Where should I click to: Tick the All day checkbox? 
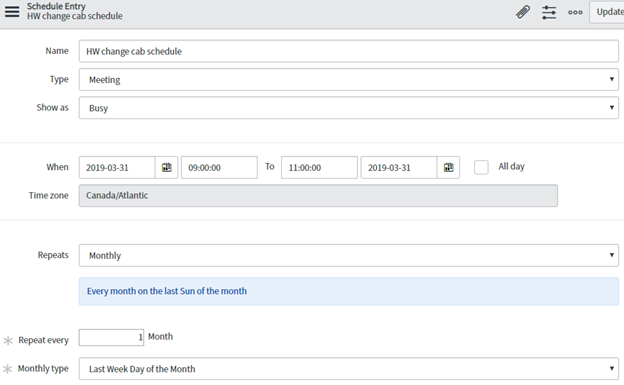pos(481,167)
